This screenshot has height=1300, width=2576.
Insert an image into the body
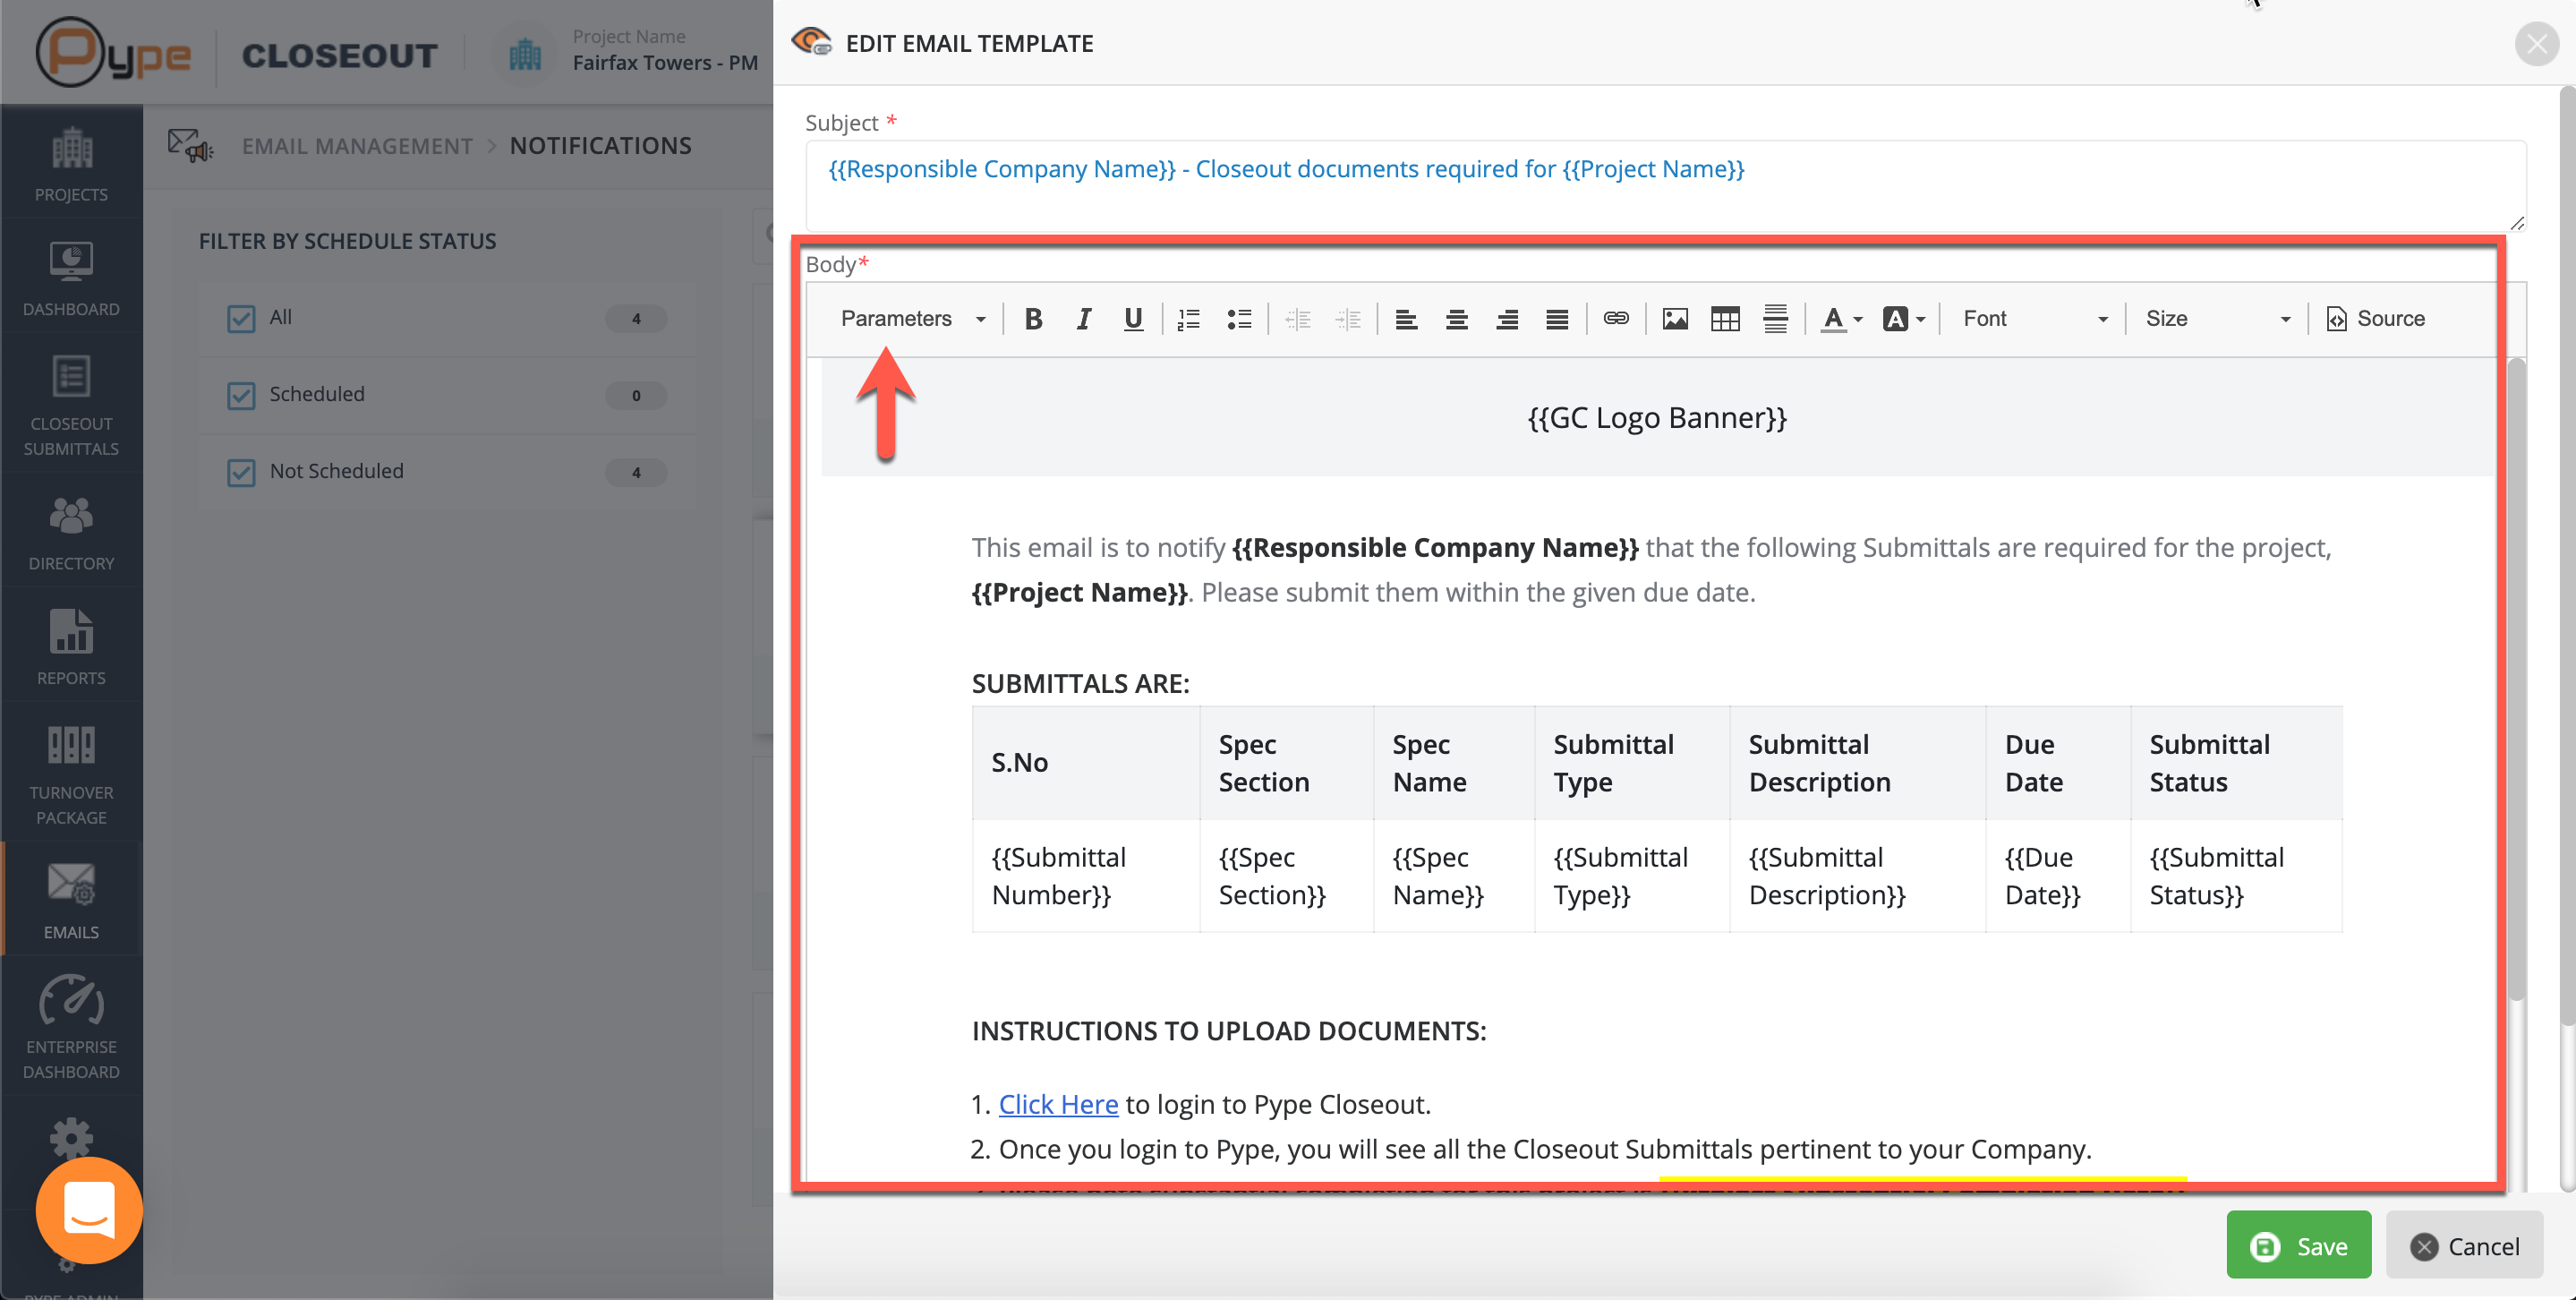pyautogui.click(x=1675, y=318)
